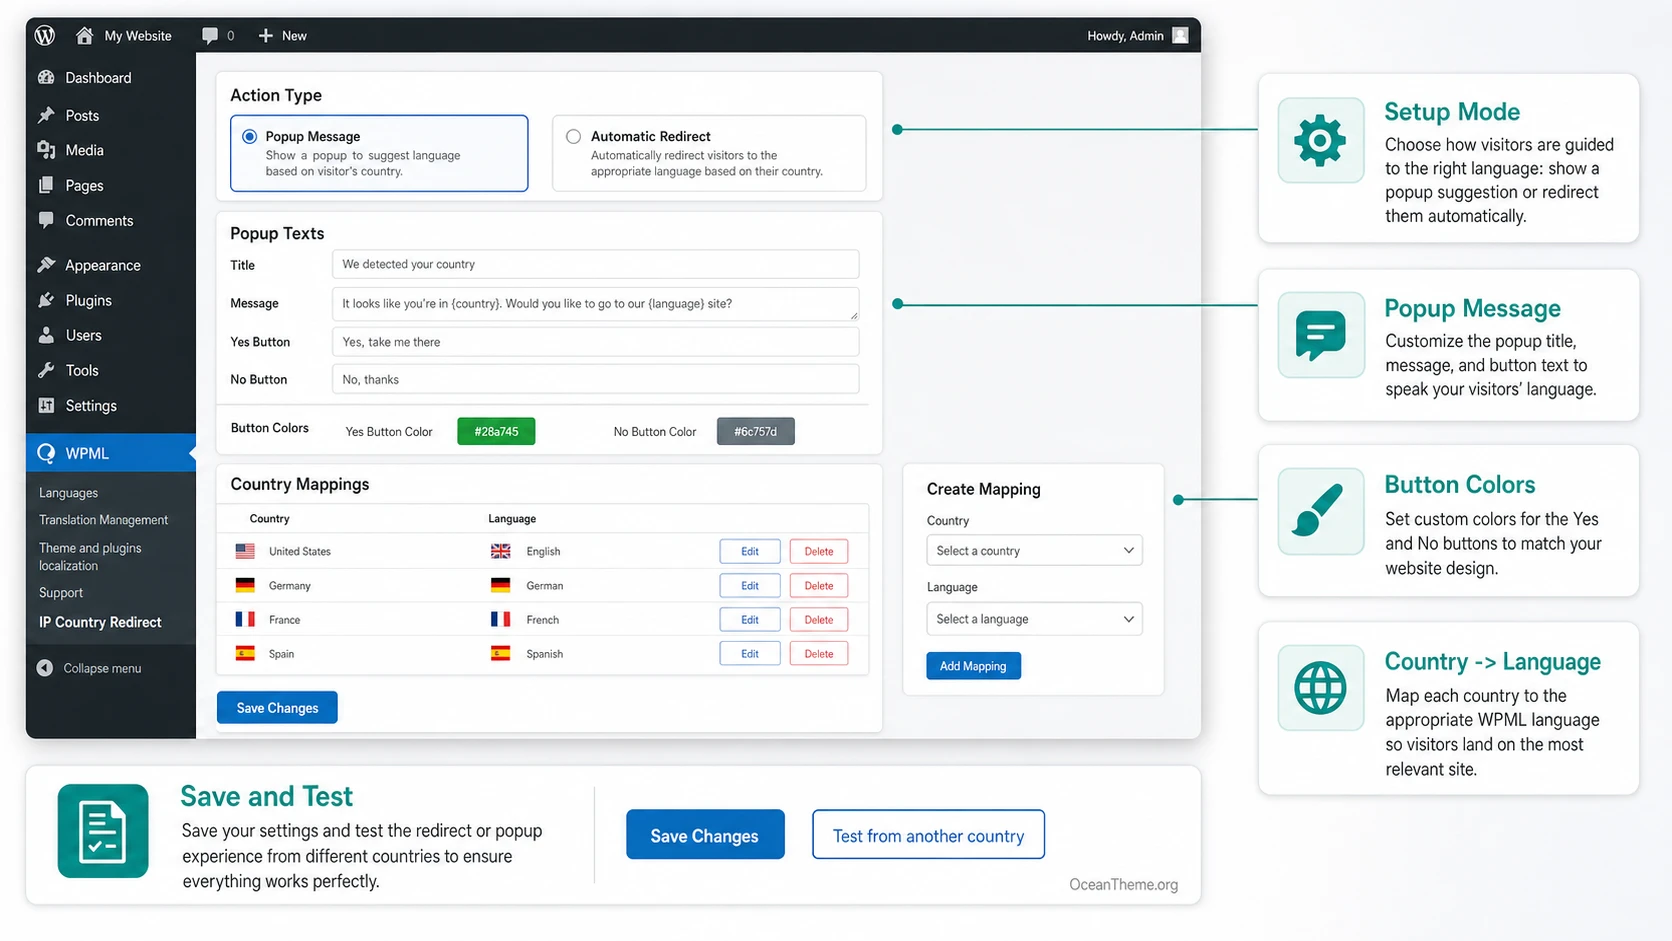Click the No Button text field

[595, 379]
